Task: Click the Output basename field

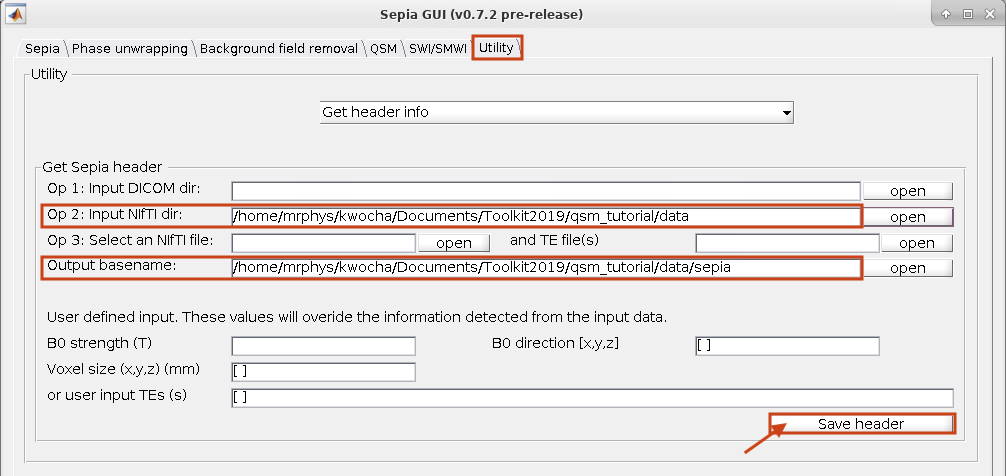Action: click(545, 268)
